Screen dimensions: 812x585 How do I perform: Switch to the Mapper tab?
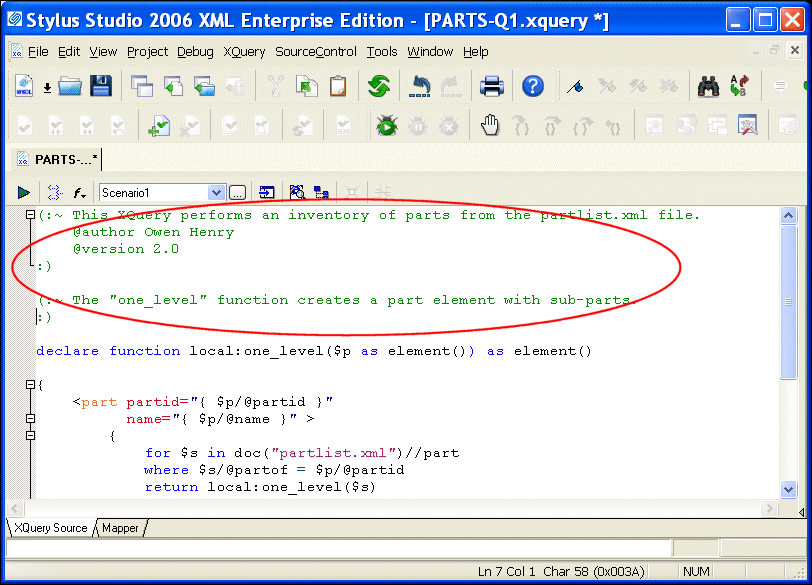pos(120,527)
